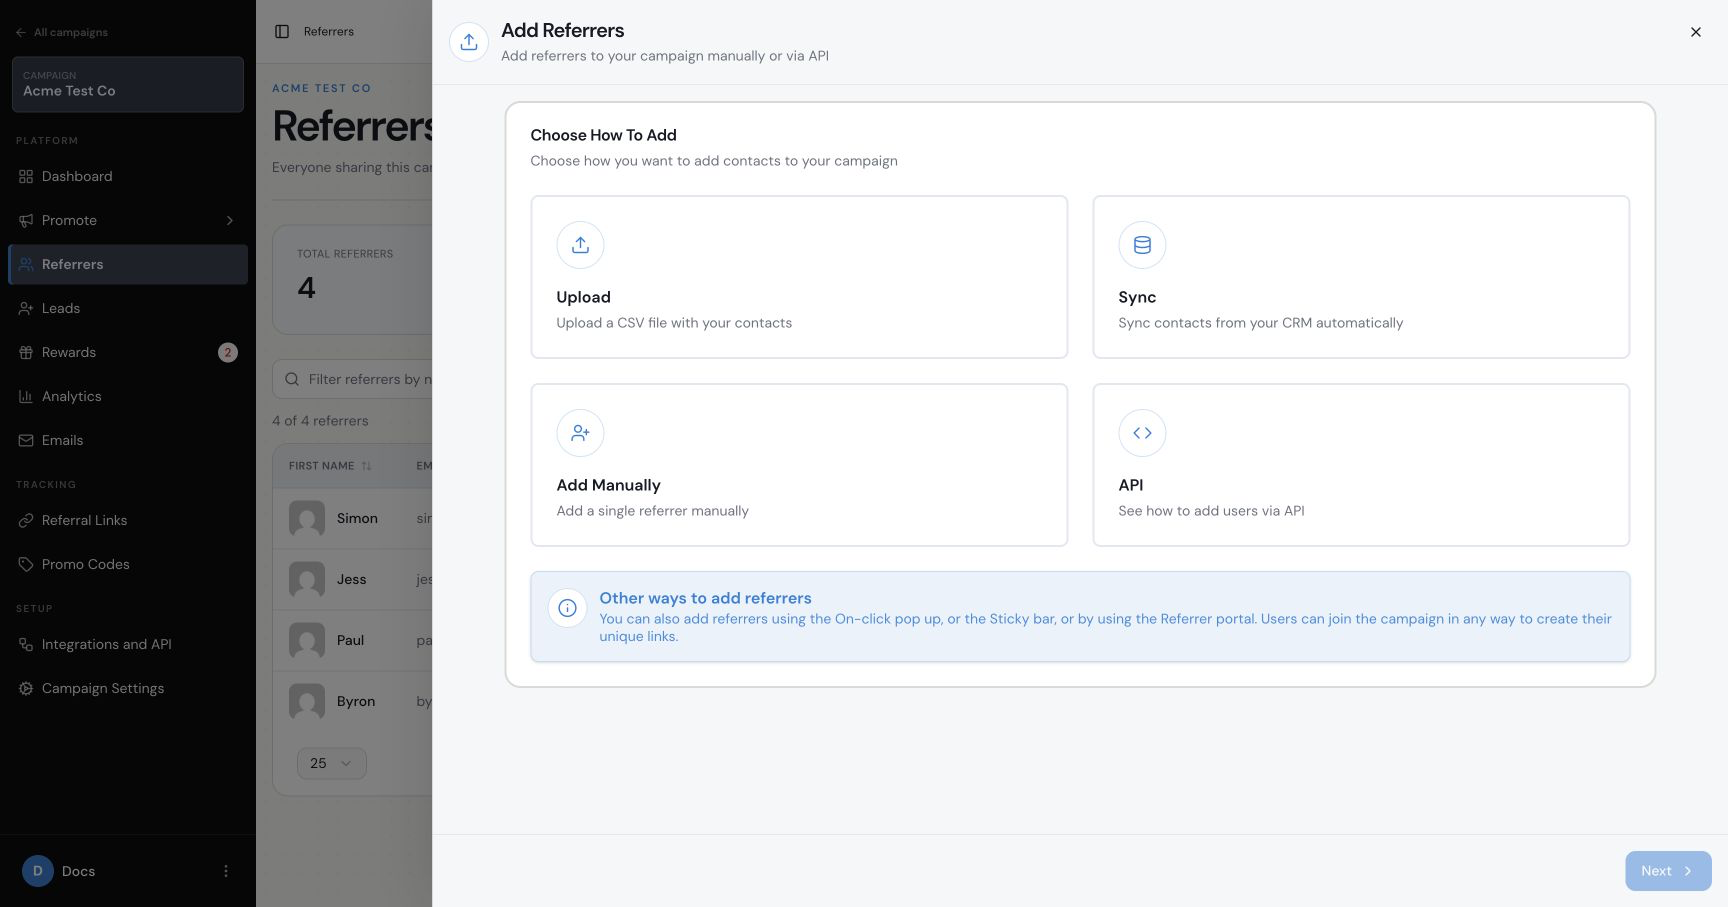This screenshot has width=1728, height=907.
Task: Click 'See how to add users via API'
Action: [1211, 511]
